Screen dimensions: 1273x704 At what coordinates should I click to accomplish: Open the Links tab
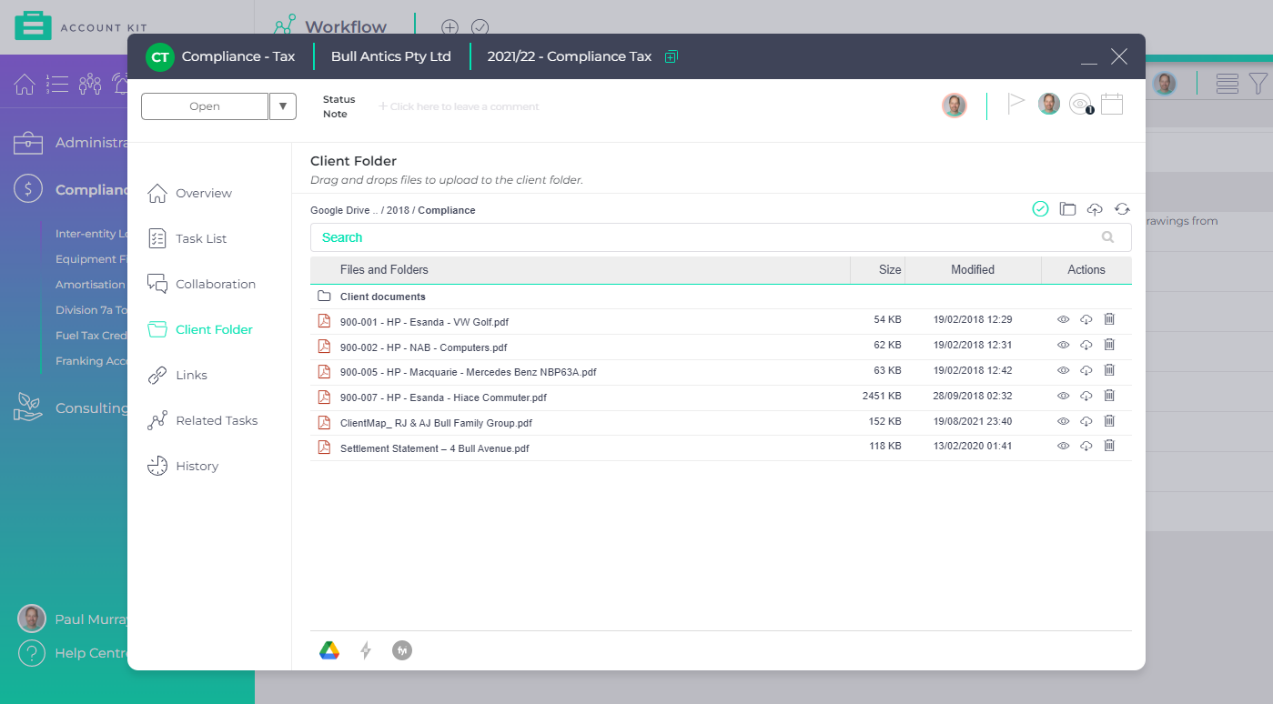click(177, 375)
